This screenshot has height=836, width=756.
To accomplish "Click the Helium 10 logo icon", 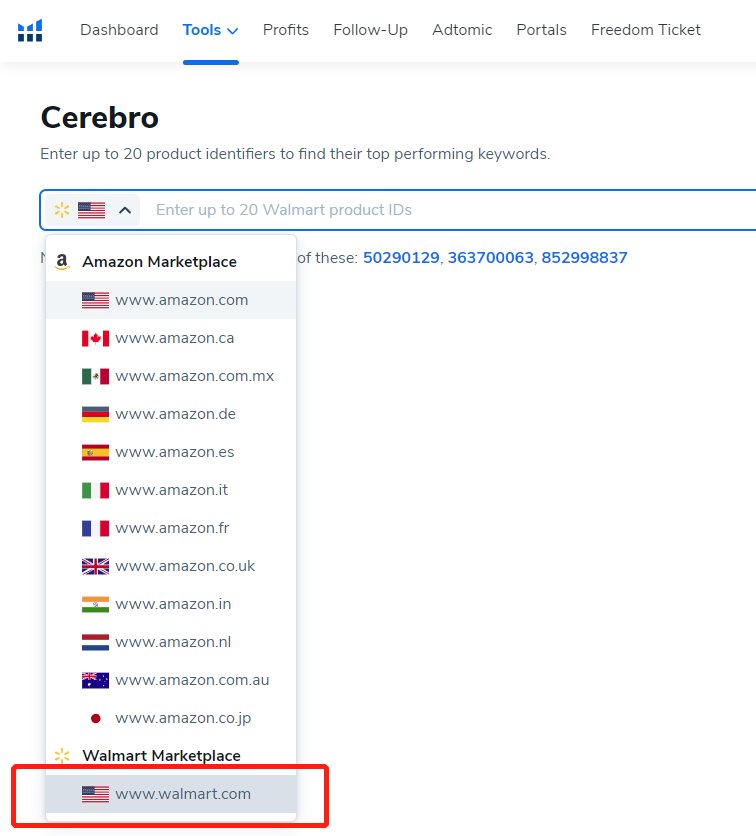I will point(30,30).
